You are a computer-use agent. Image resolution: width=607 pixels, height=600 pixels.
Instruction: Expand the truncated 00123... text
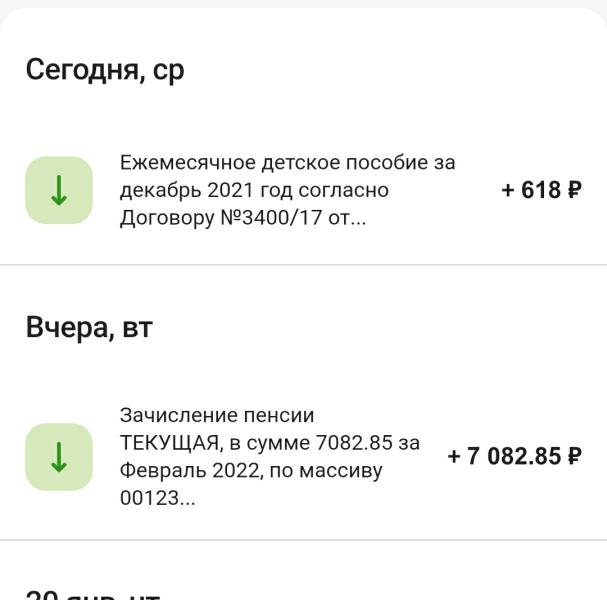(x=158, y=498)
